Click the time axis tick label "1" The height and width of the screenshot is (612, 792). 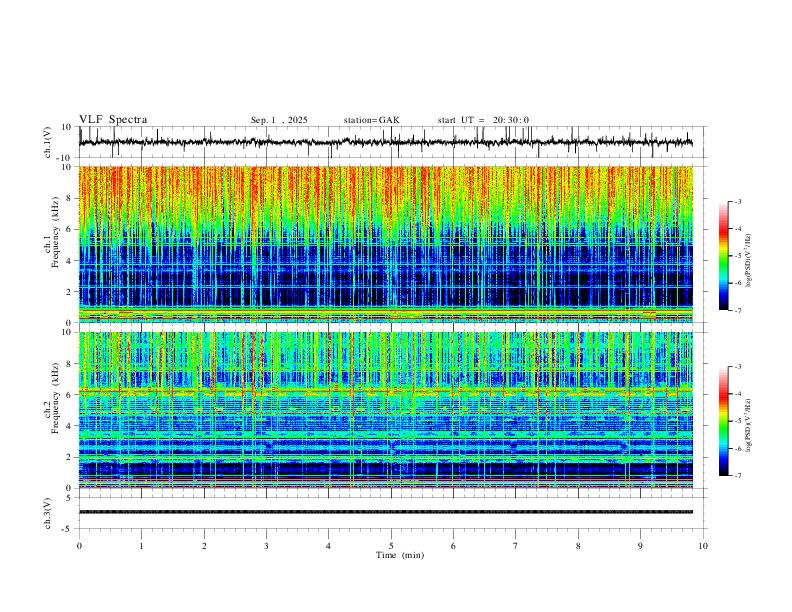[x=141, y=546]
